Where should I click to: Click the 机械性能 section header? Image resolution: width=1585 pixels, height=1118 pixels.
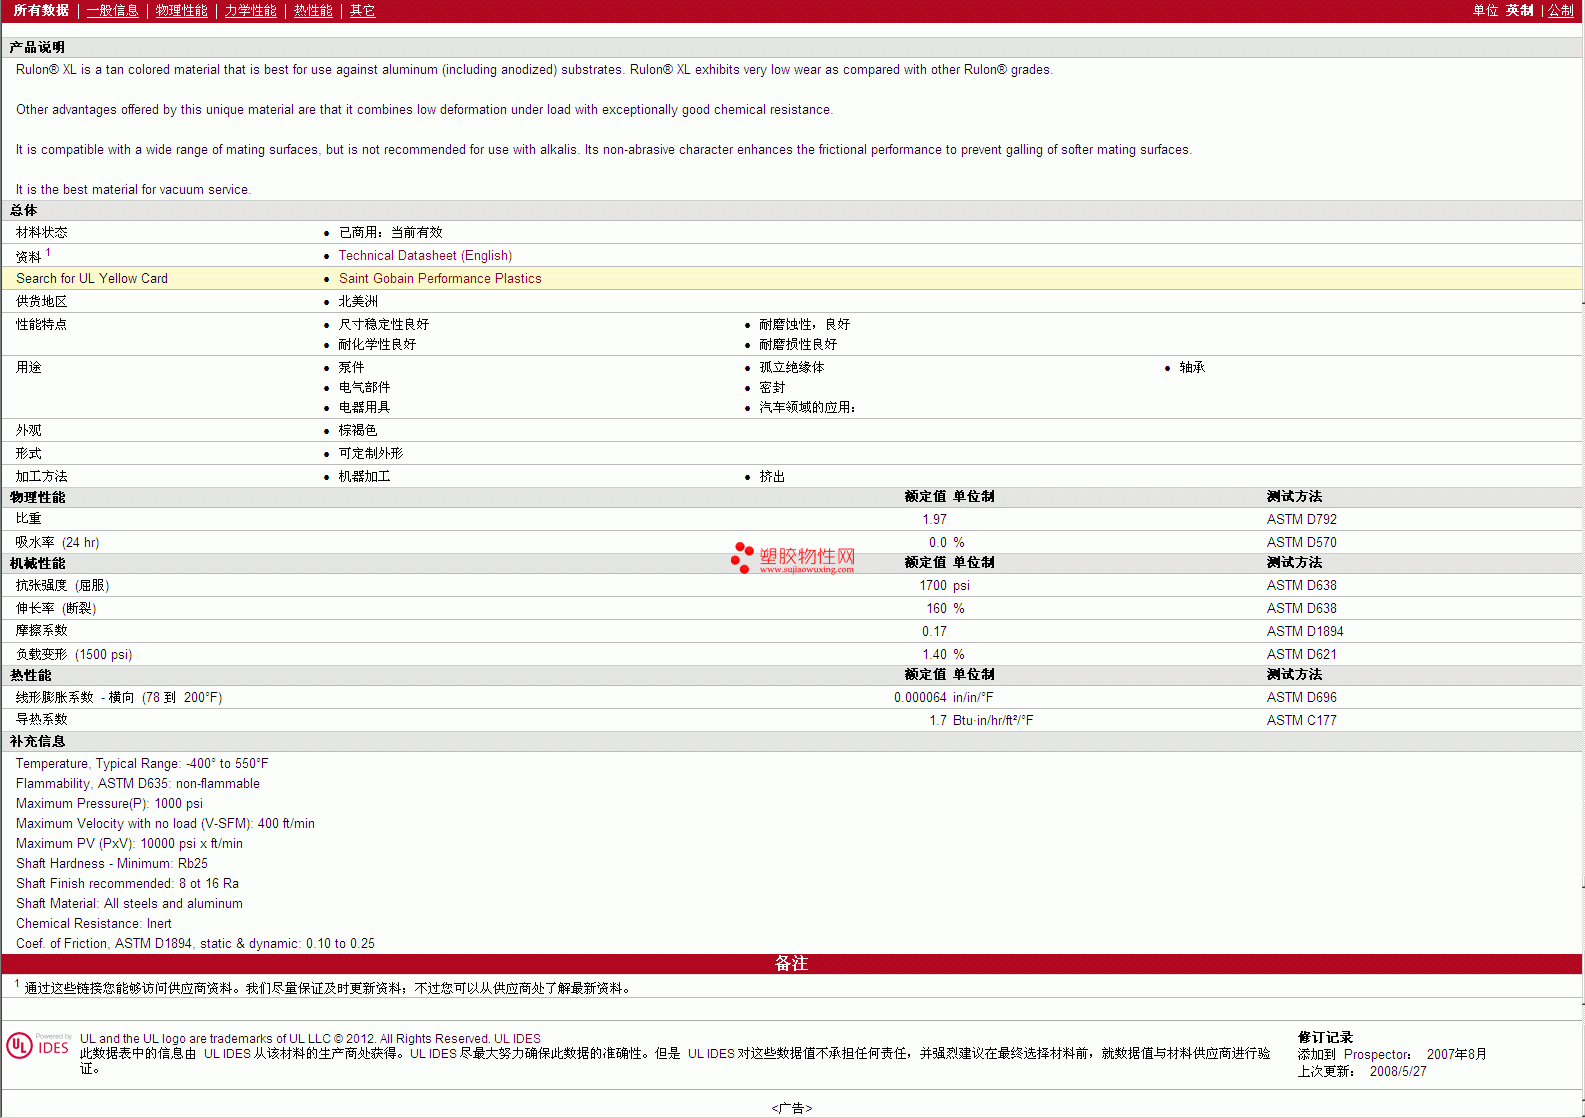[37, 563]
